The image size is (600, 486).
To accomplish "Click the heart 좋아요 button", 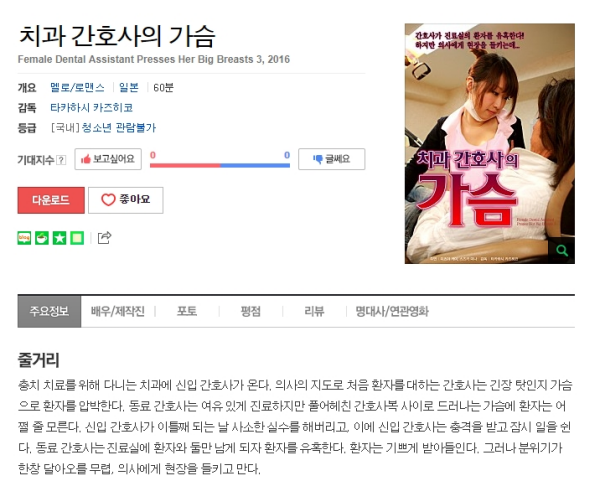I will pos(126,200).
